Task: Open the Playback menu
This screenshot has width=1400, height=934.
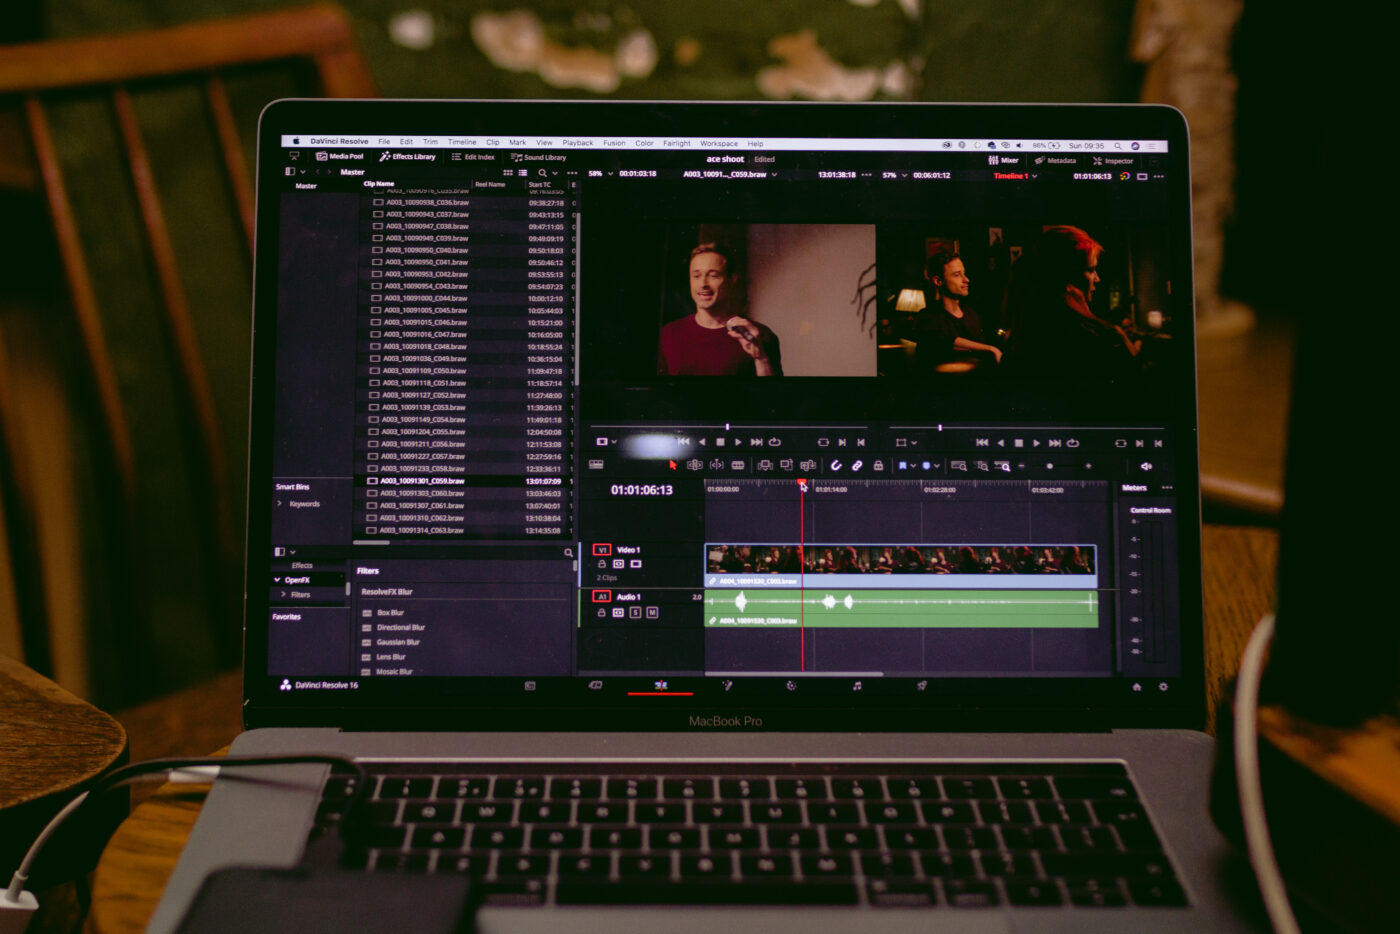Action: coord(577,143)
